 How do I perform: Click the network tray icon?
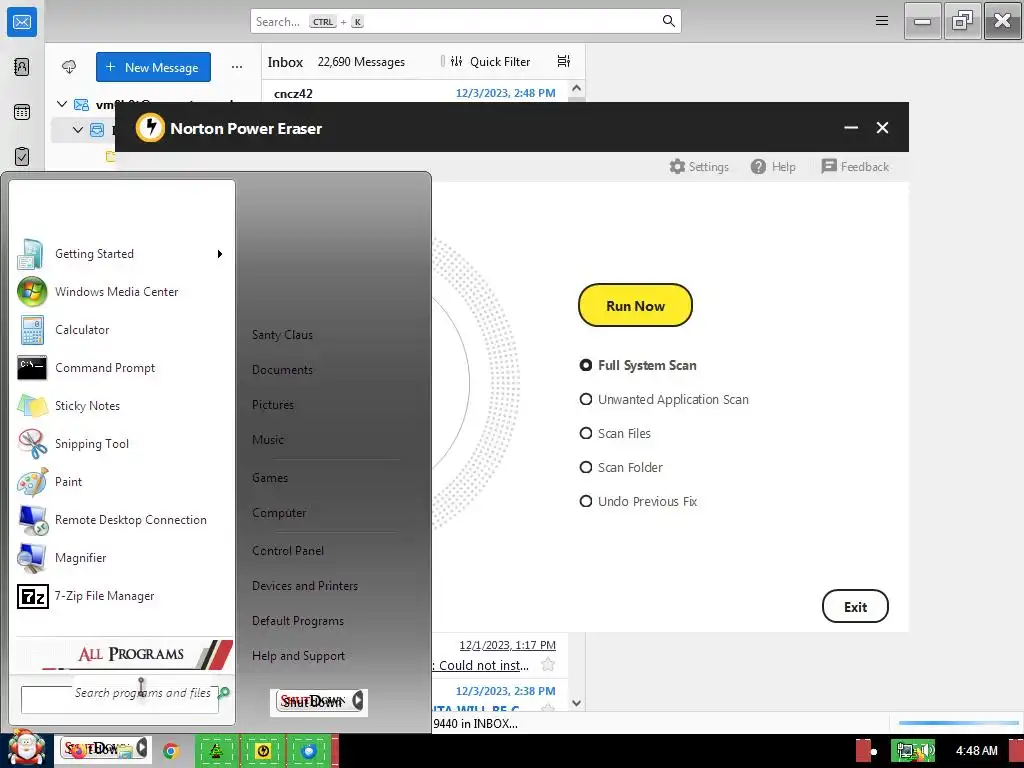(x=906, y=751)
